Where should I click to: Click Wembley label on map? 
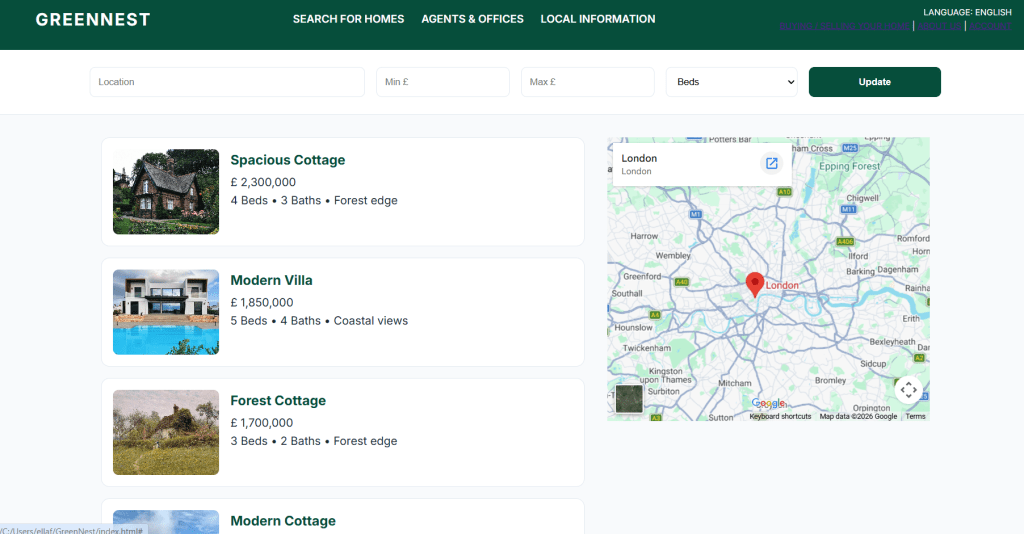(673, 255)
